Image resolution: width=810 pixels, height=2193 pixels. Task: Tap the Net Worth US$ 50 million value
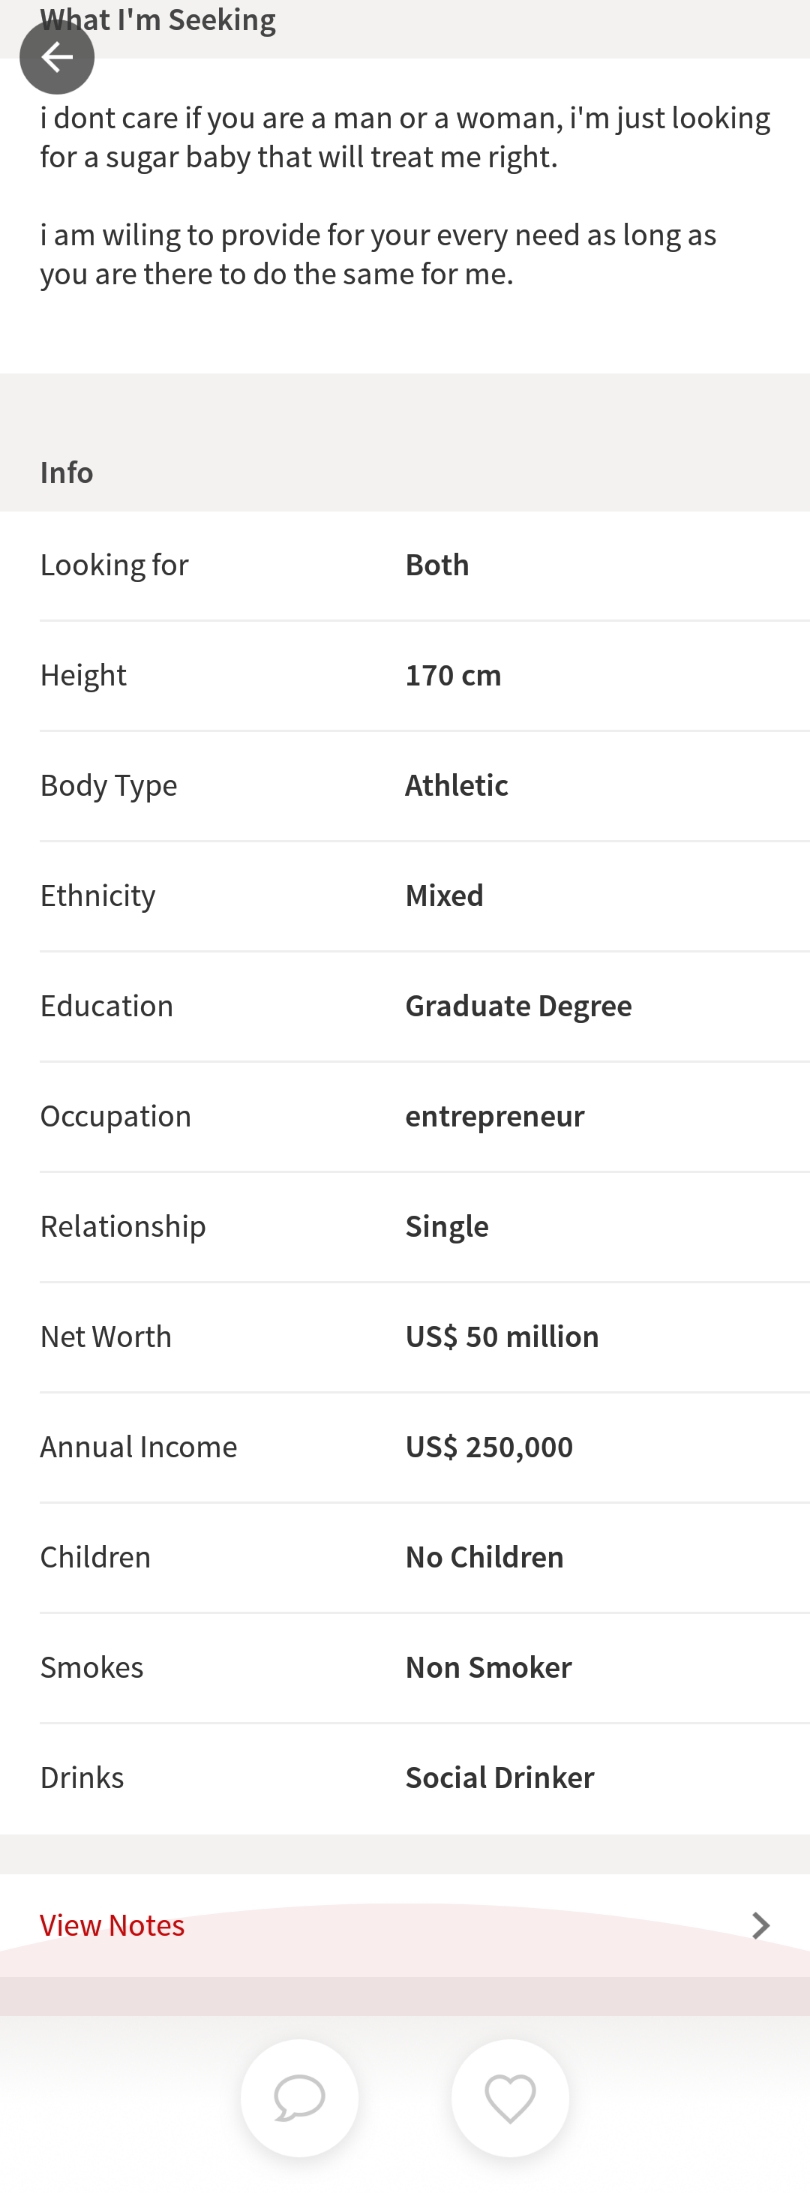502,1336
